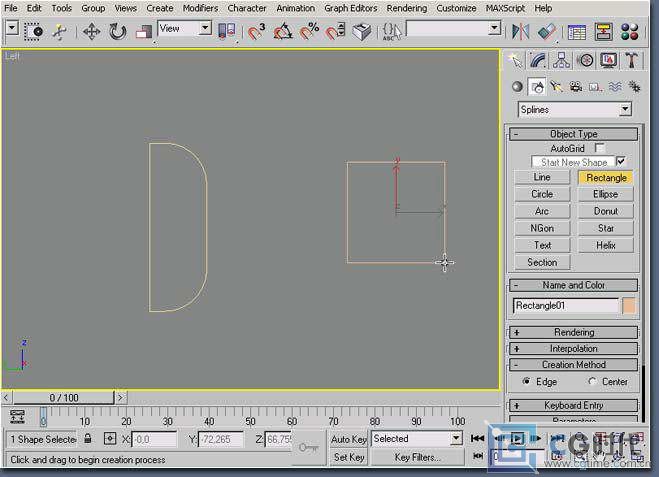
Task: Open the Rendering menu
Action: tap(406, 8)
